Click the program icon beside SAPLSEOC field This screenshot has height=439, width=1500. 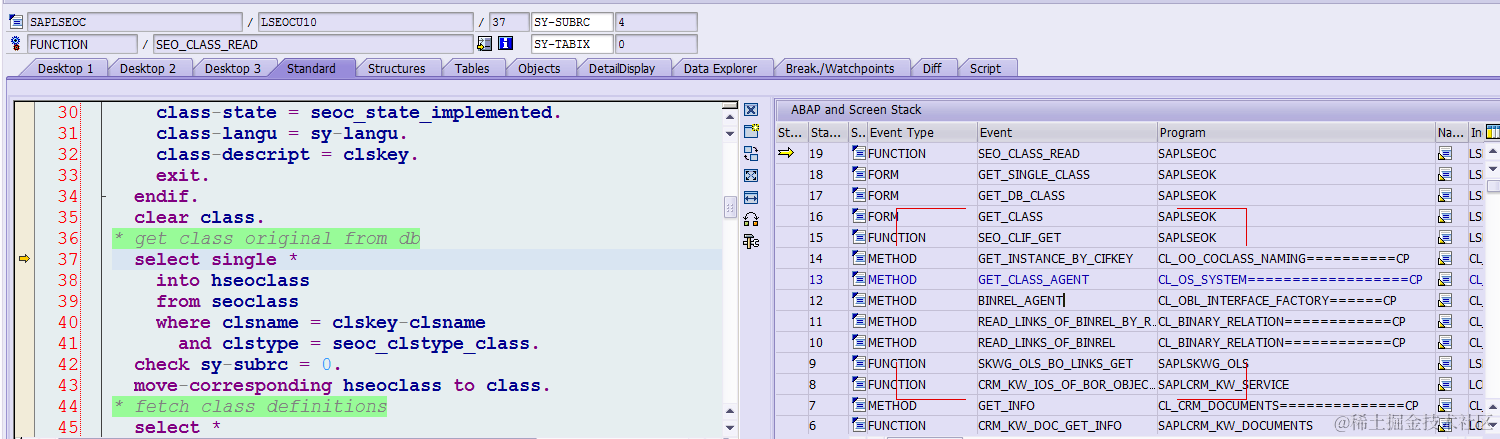tap(16, 22)
